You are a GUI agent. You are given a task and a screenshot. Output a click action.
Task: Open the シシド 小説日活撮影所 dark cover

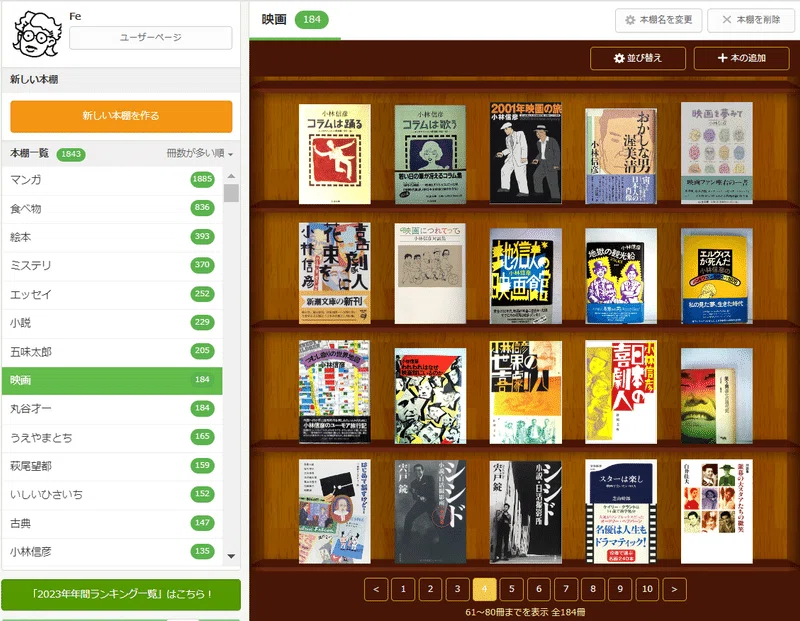coord(430,512)
